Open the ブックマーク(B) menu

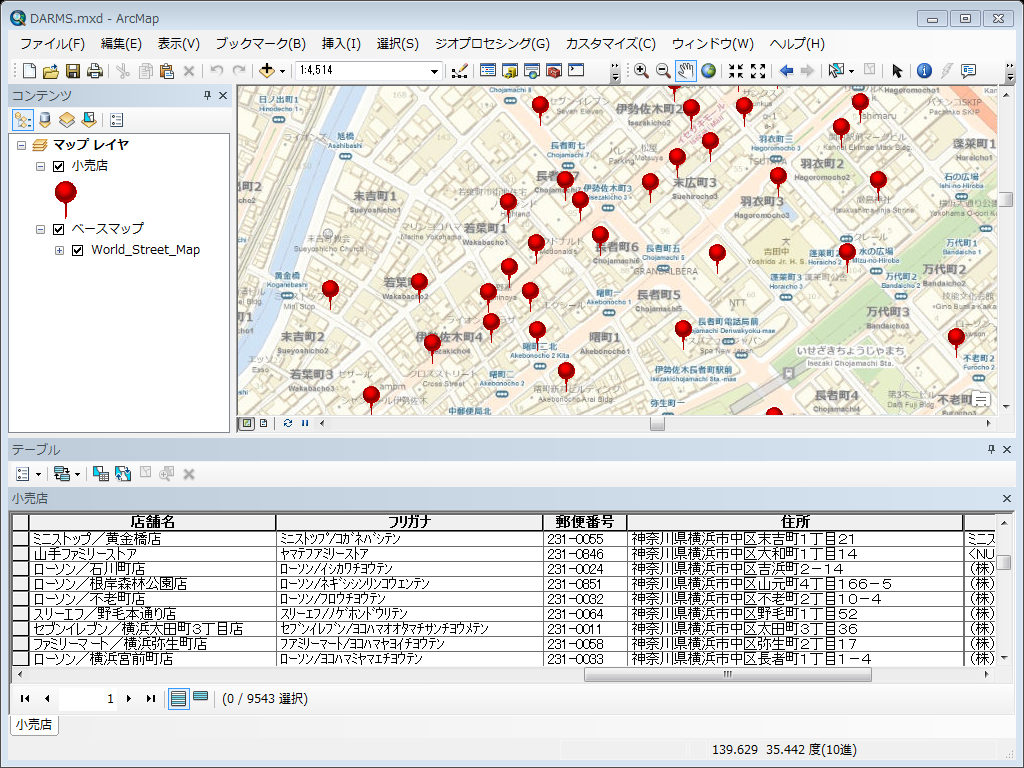pos(261,44)
